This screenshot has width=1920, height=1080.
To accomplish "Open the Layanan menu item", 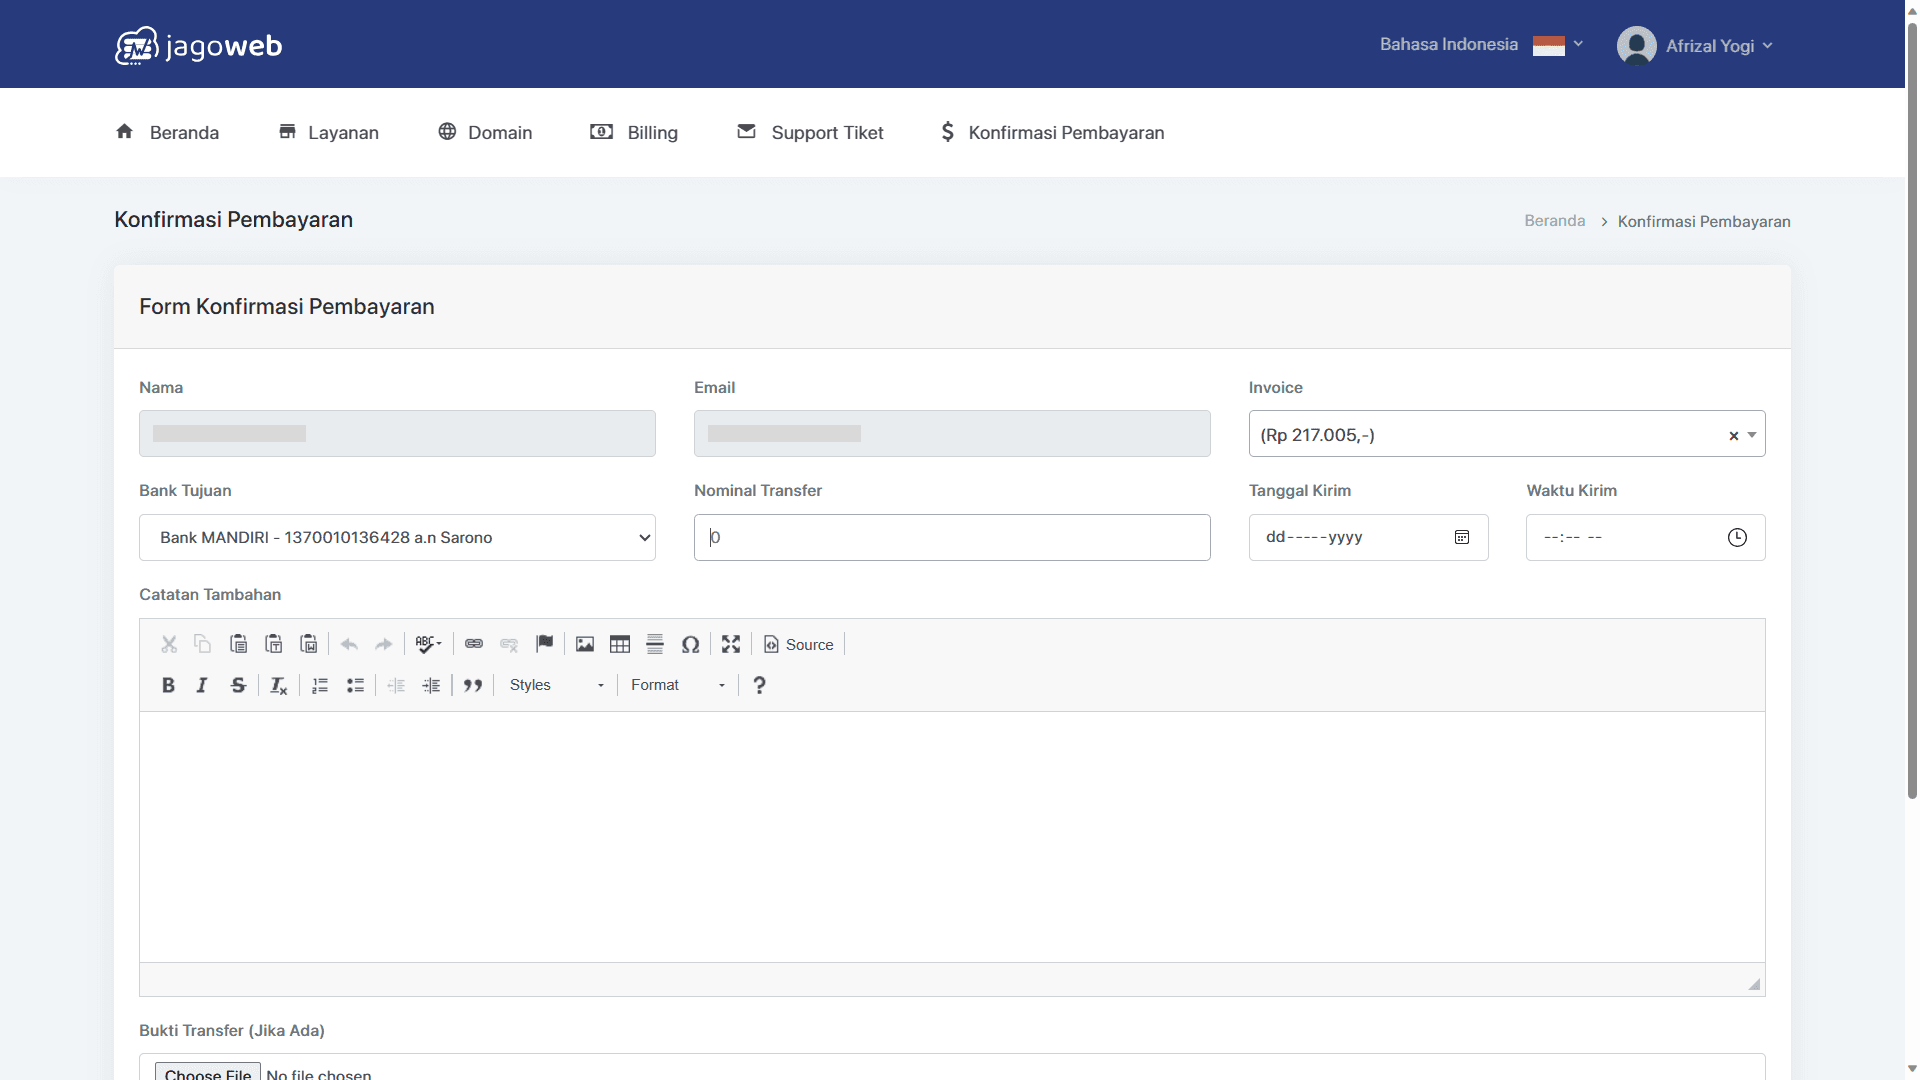I will pyautogui.click(x=328, y=132).
